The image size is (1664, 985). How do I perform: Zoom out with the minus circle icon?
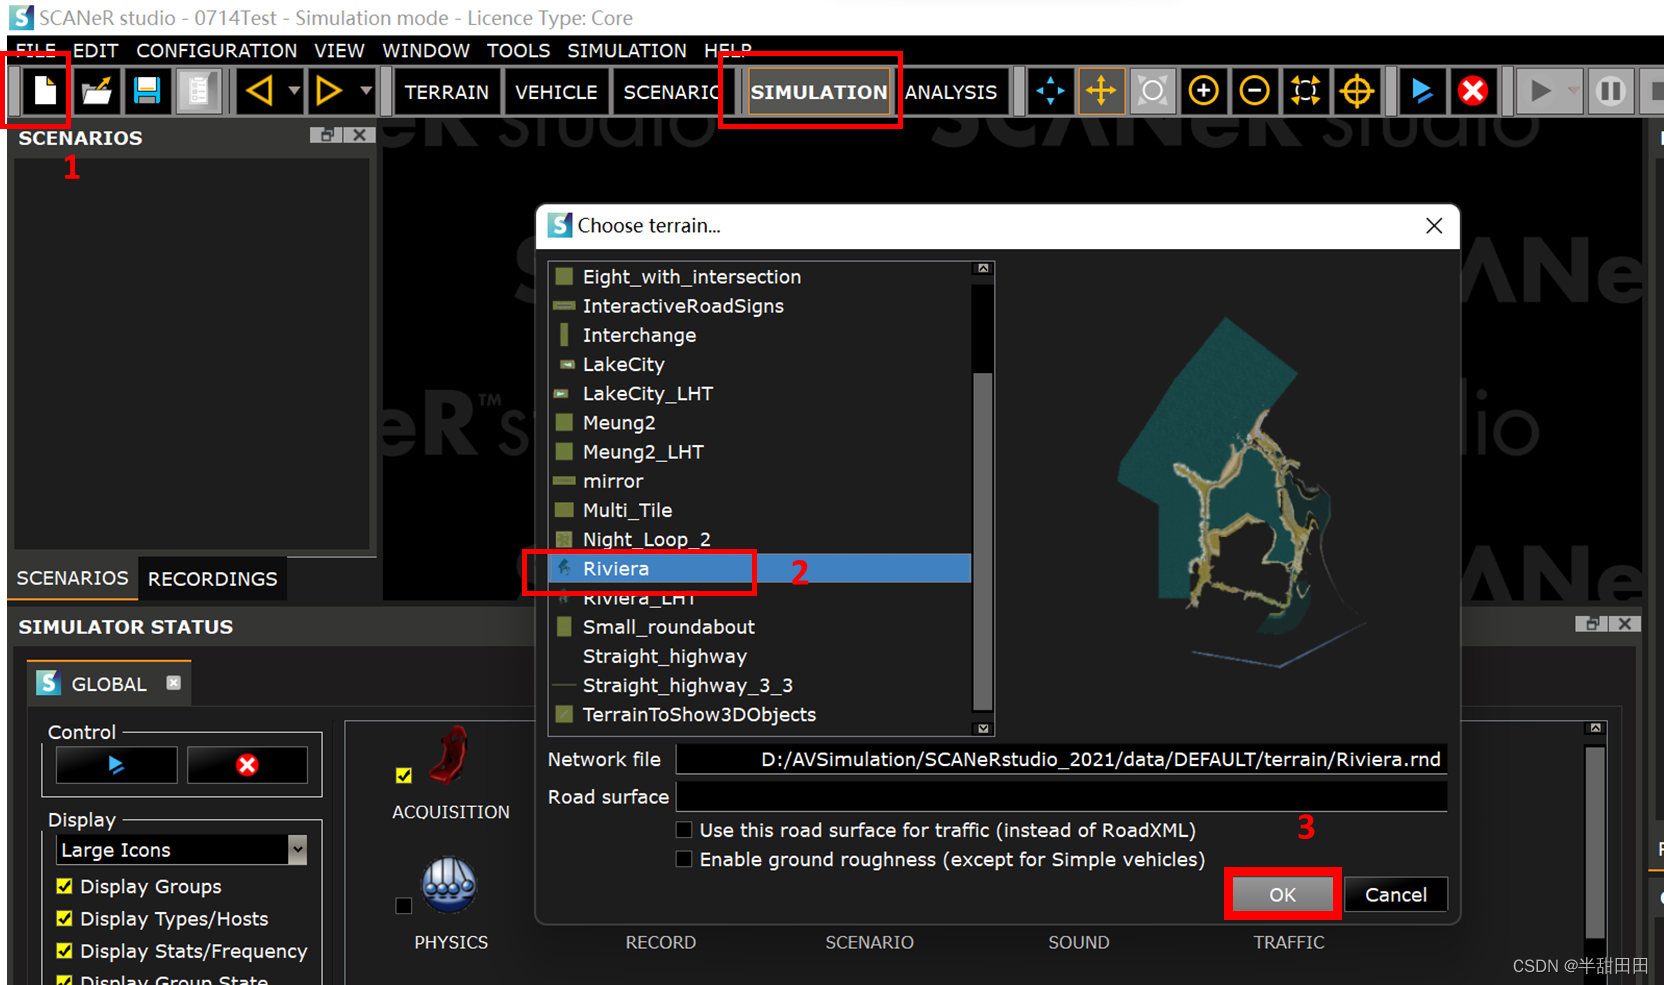[1254, 91]
